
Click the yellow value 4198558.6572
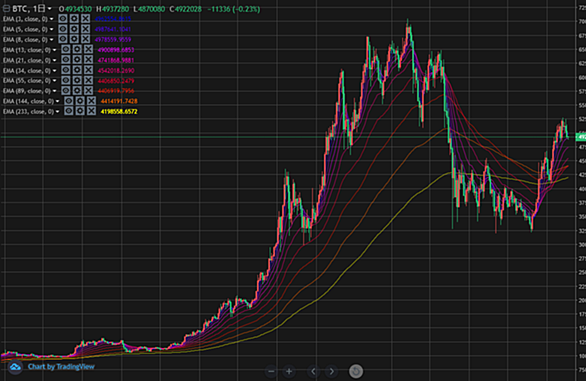coord(119,111)
